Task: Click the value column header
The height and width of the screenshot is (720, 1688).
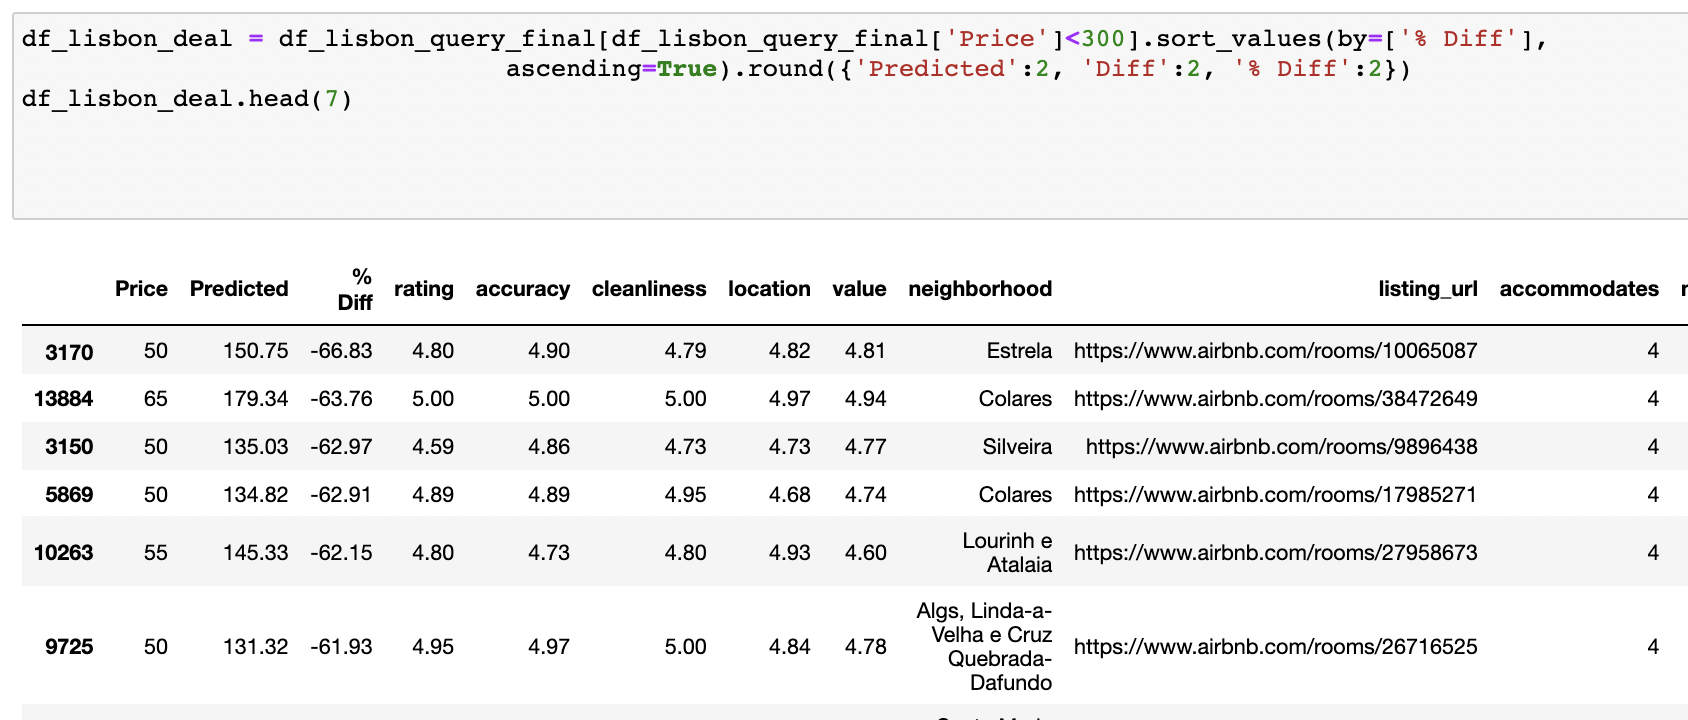Action: click(859, 289)
